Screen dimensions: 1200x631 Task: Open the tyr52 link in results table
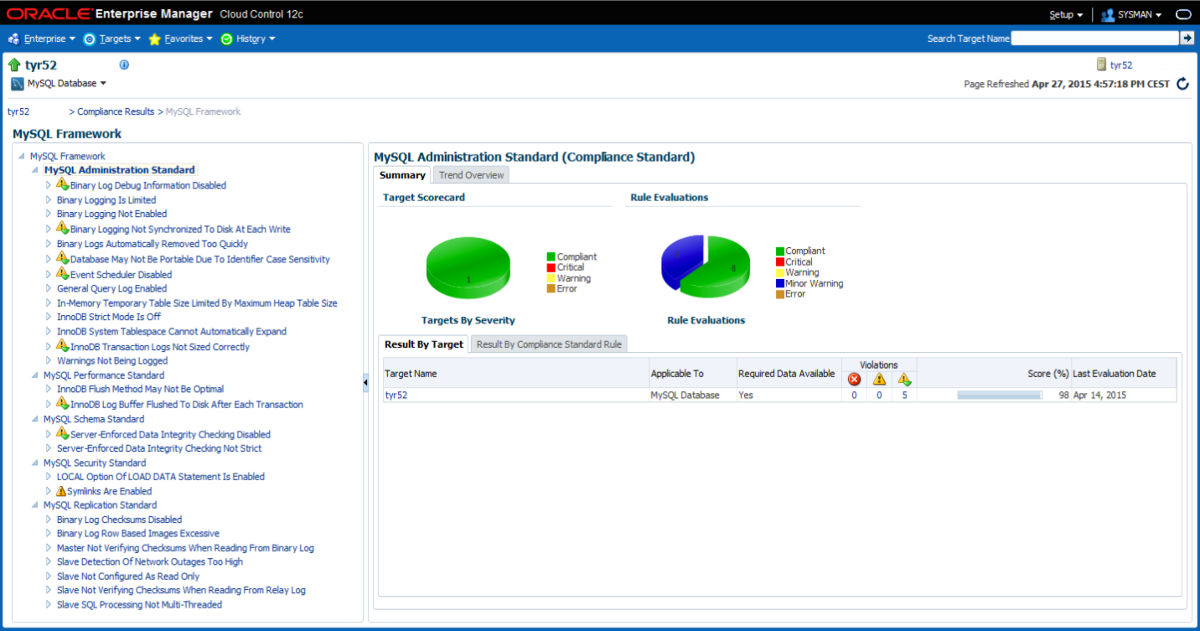pyautogui.click(x=396, y=395)
